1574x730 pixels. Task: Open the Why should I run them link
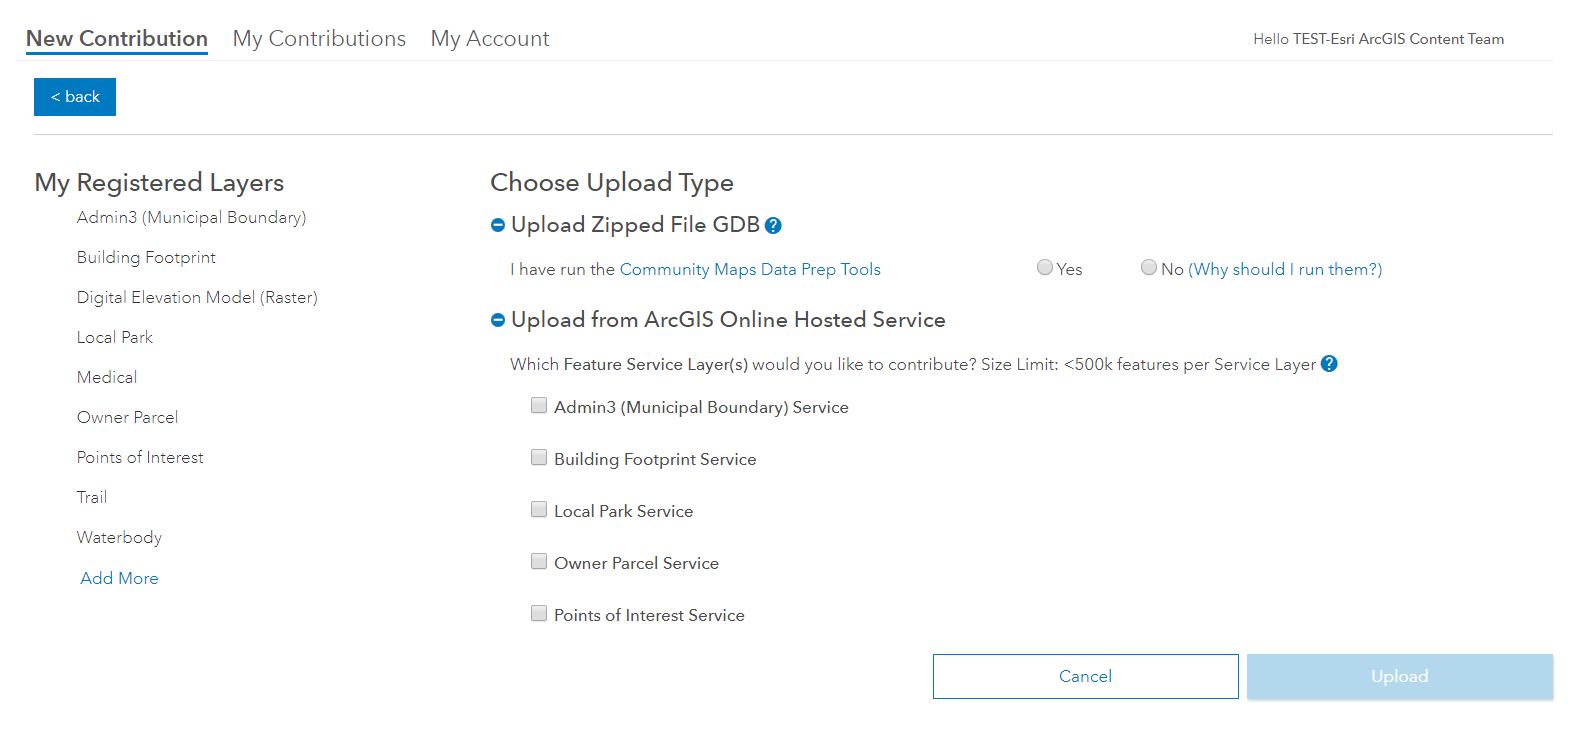click(1285, 269)
